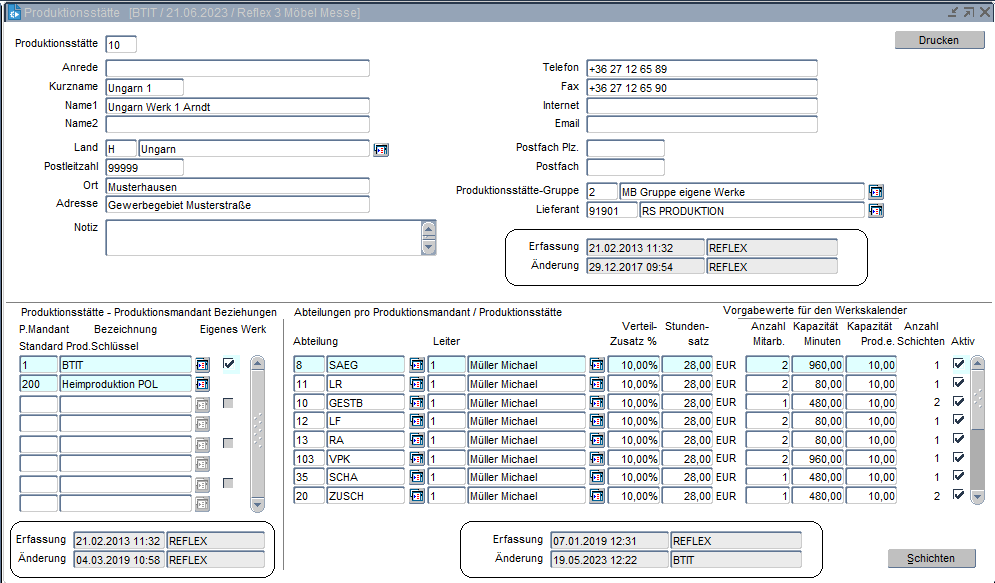This screenshot has height=583, width=995.
Task: Open lookup icon for Heimproduktion POL row
Action: click(203, 384)
